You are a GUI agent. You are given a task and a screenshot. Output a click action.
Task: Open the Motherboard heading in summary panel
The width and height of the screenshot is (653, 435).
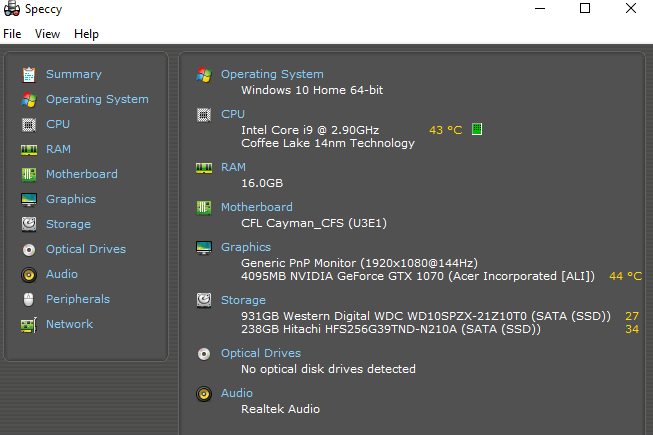[257, 207]
